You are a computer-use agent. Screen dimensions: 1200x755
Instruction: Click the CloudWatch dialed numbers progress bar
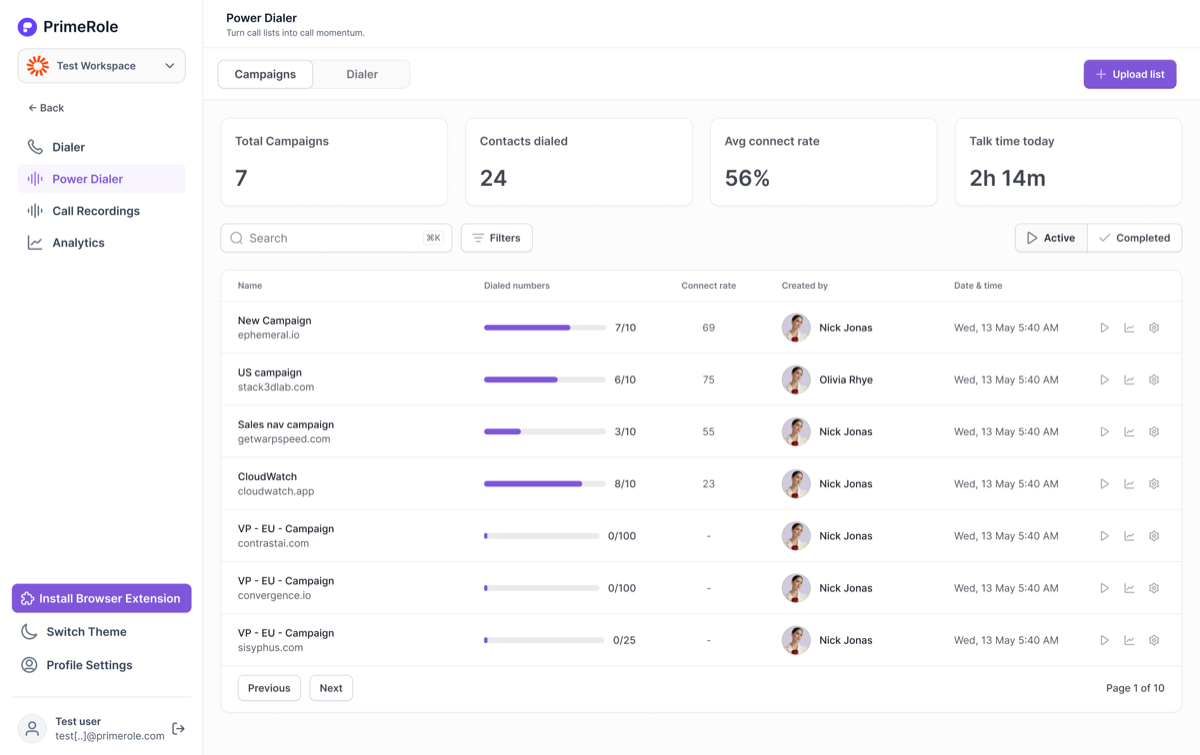pyautogui.click(x=545, y=484)
